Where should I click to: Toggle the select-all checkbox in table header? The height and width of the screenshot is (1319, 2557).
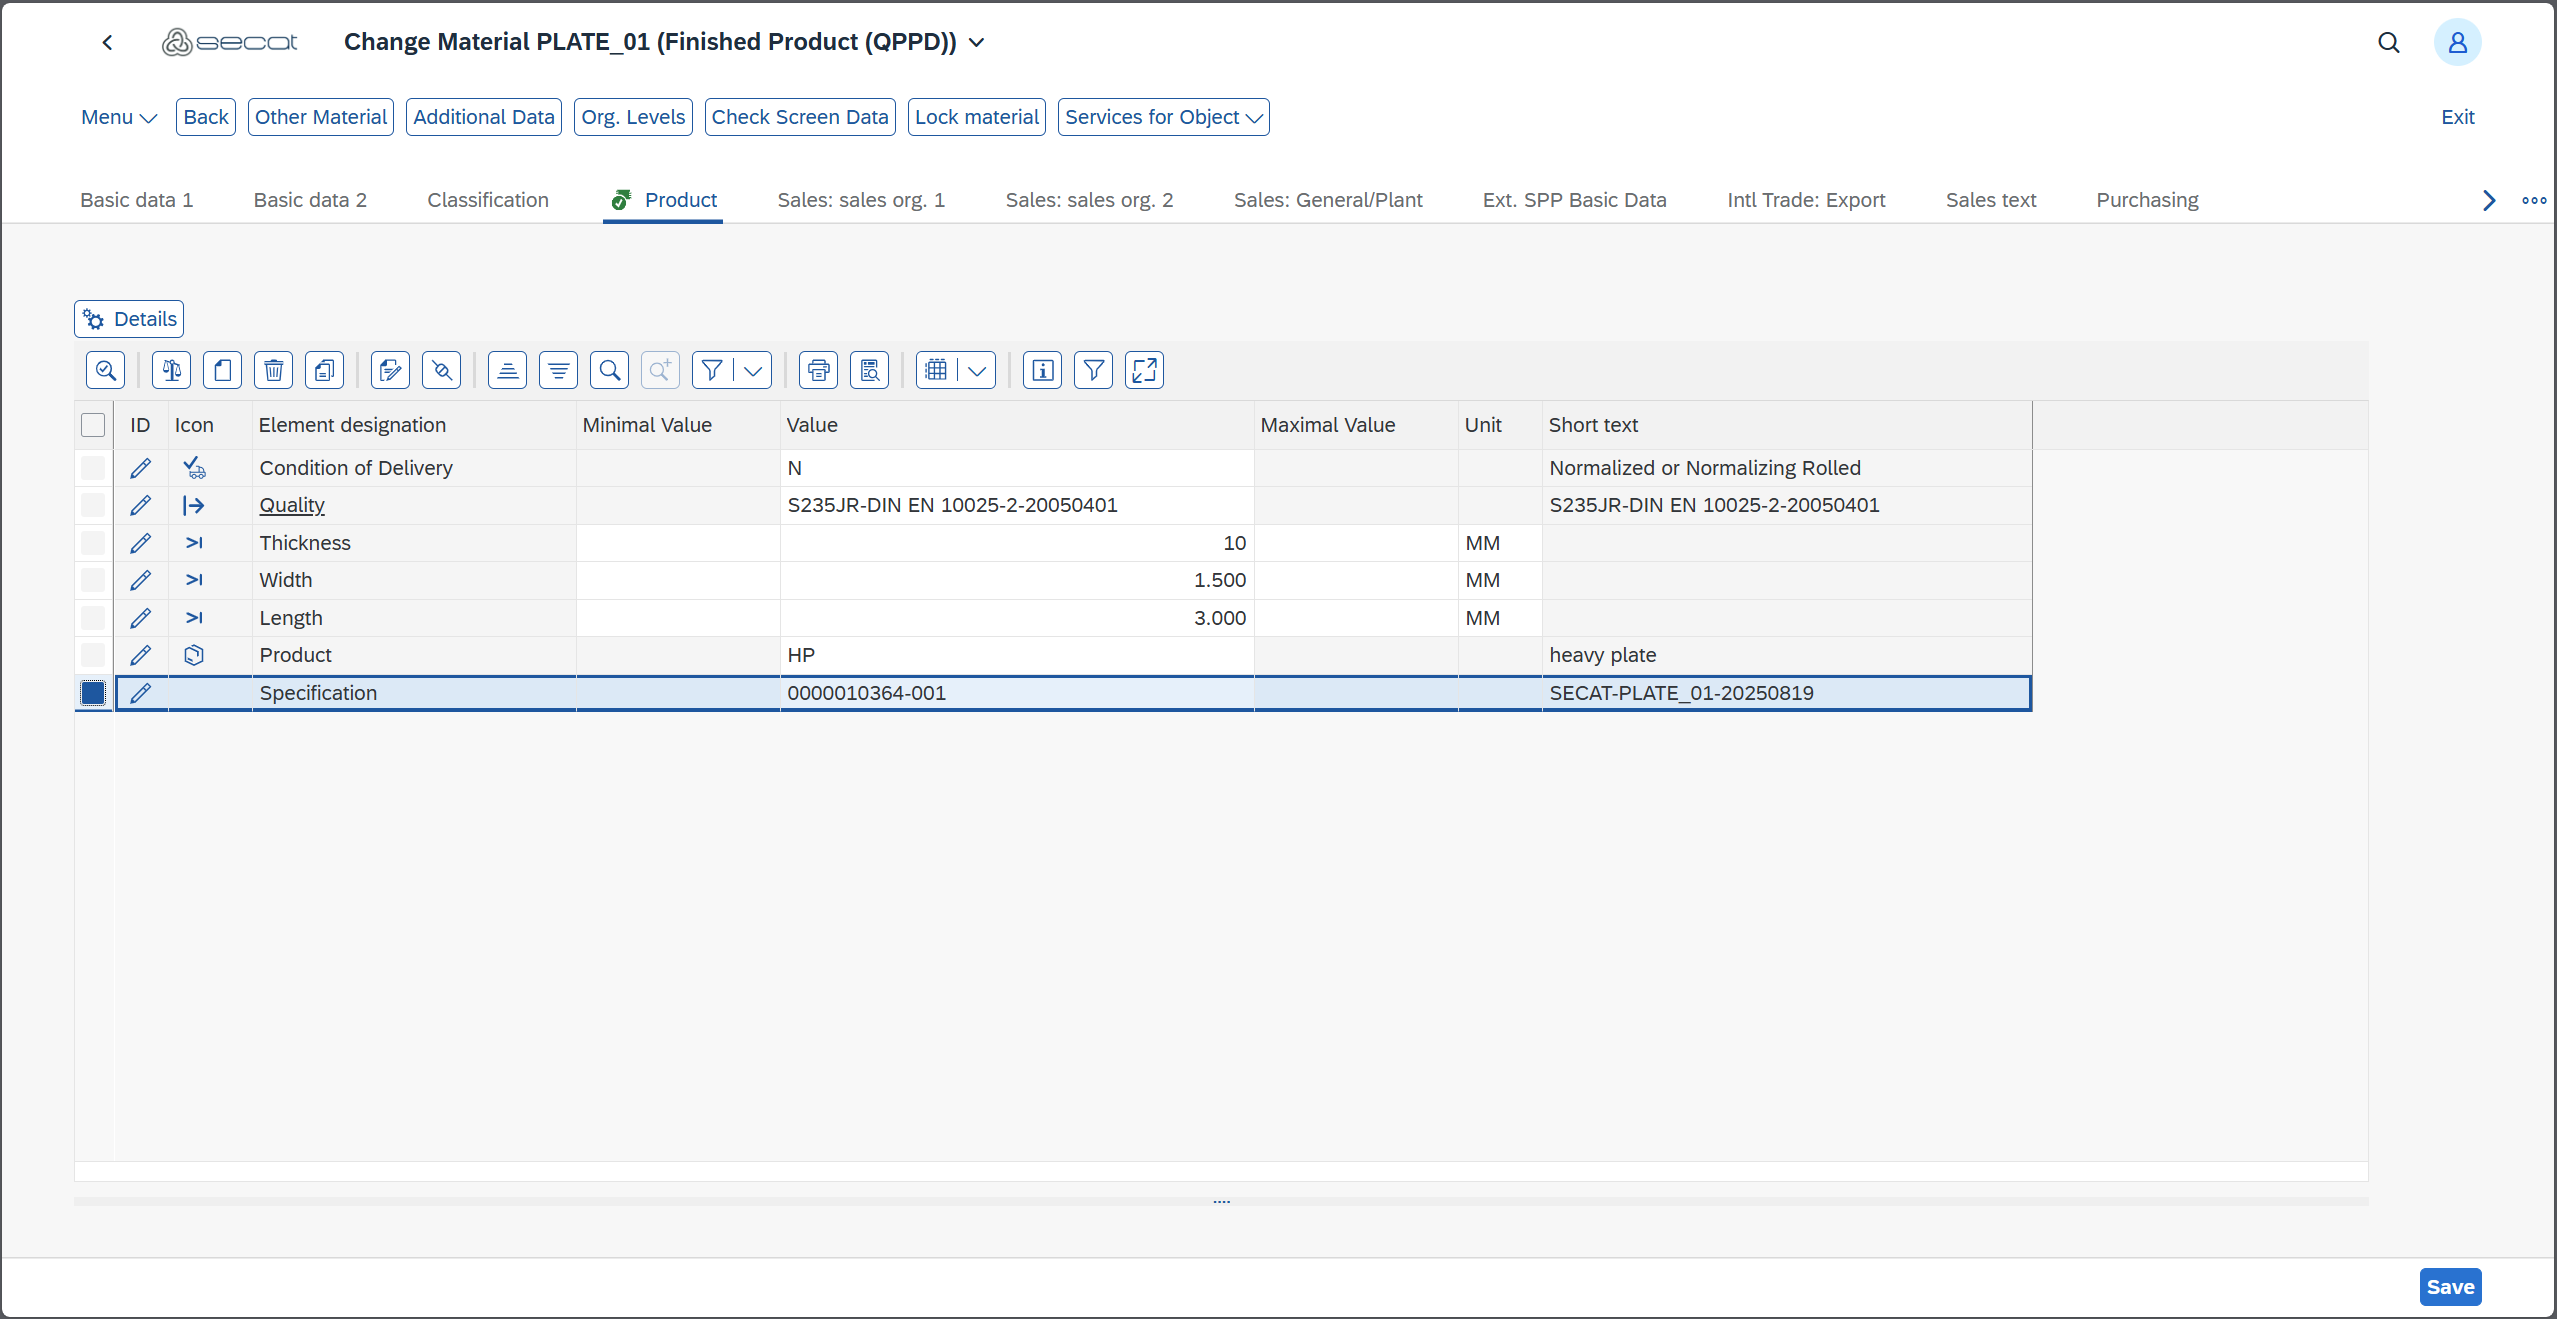click(93, 425)
